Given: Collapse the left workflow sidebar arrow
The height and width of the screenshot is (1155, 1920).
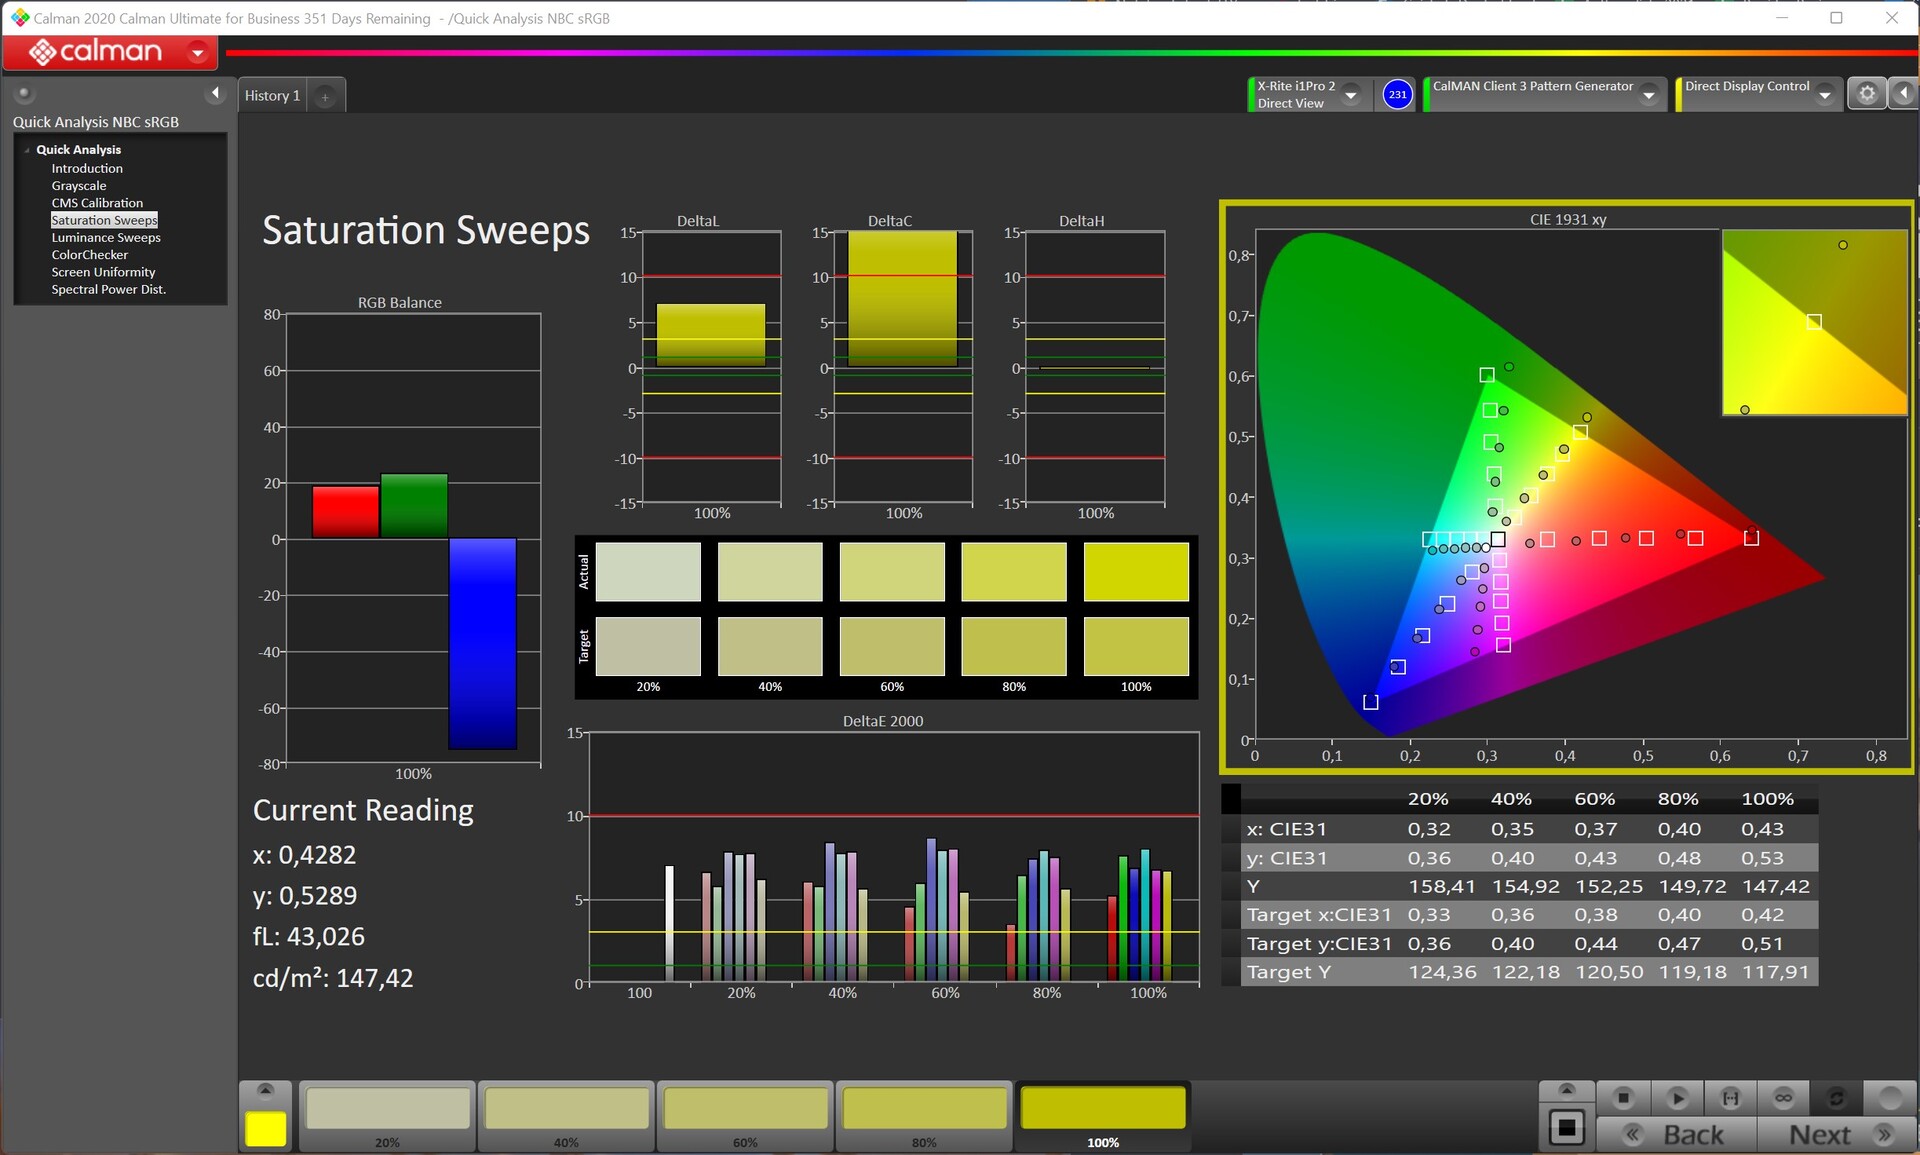Looking at the screenshot, I should pyautogui.click(x=215, y=93).
